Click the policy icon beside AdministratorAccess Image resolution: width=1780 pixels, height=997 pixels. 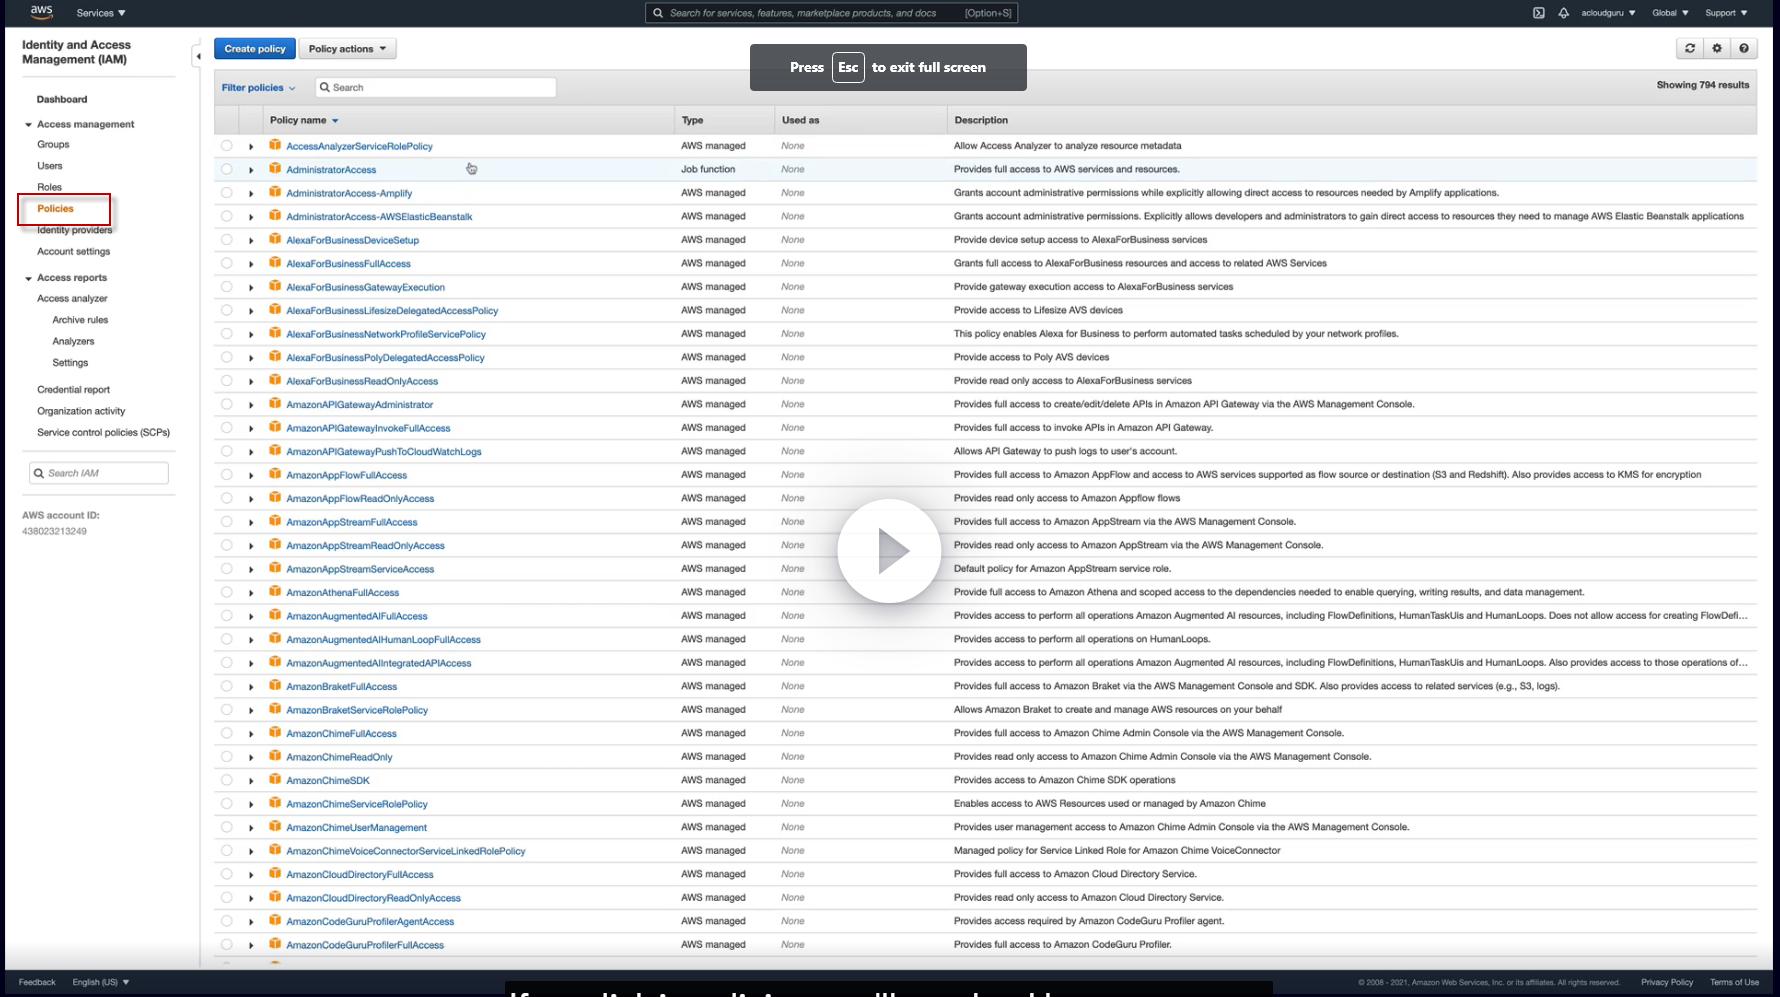click(x=275, y=169)
